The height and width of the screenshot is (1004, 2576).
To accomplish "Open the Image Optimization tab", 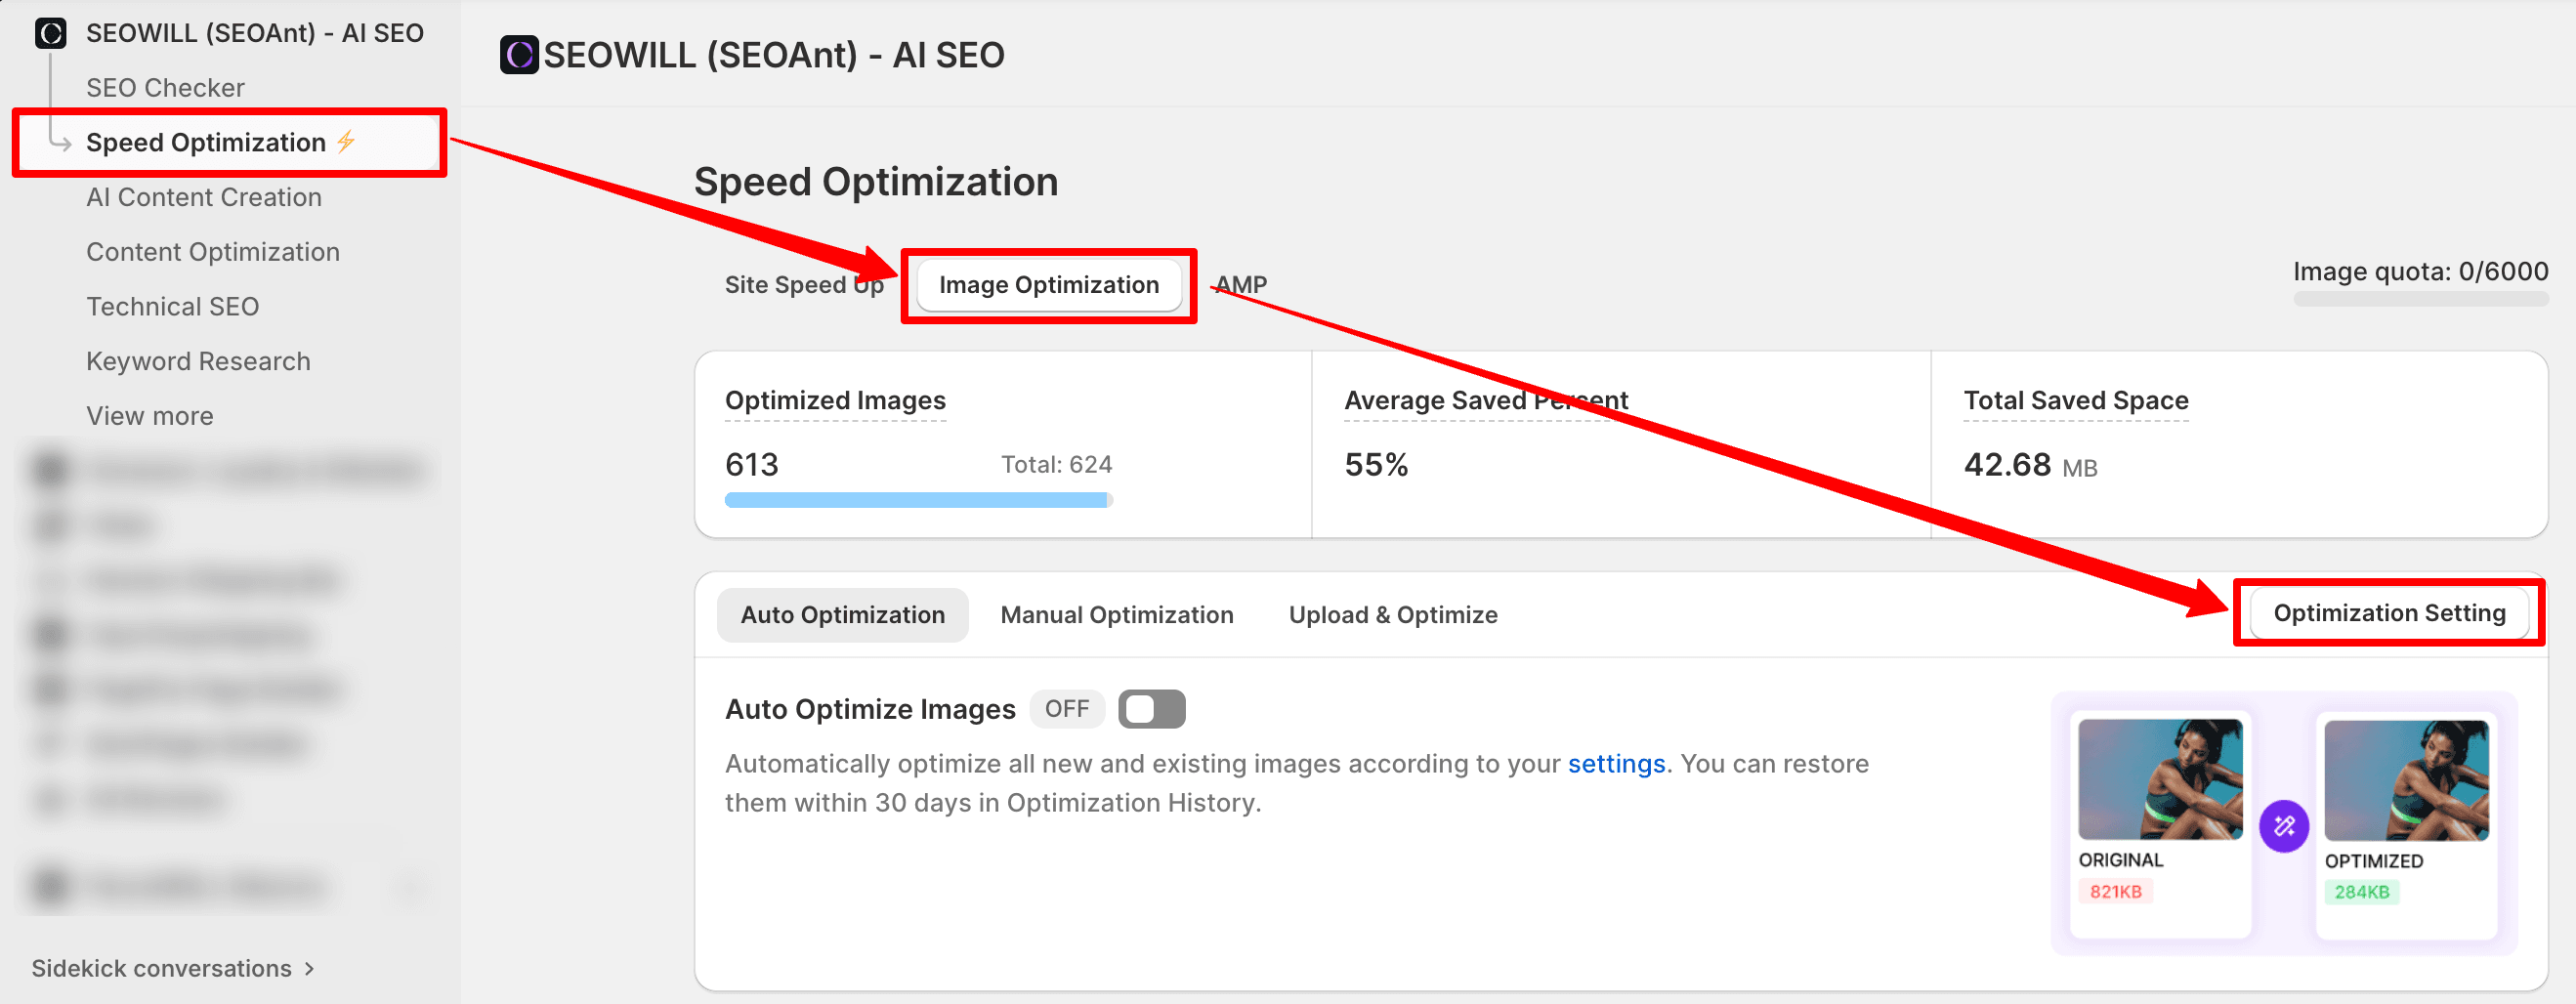I will (1048, 285).
